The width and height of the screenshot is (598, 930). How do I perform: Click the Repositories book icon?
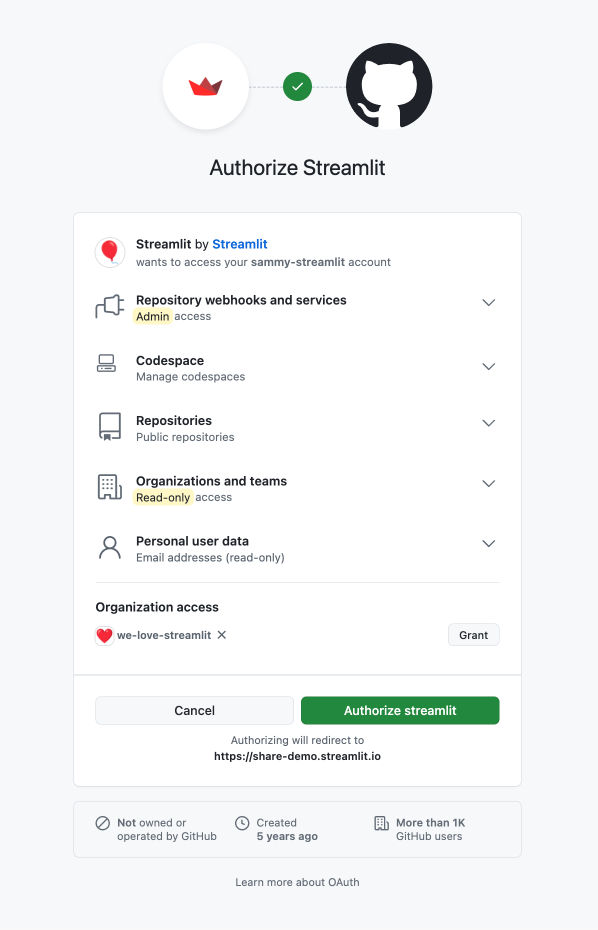(x=110, y=426)
